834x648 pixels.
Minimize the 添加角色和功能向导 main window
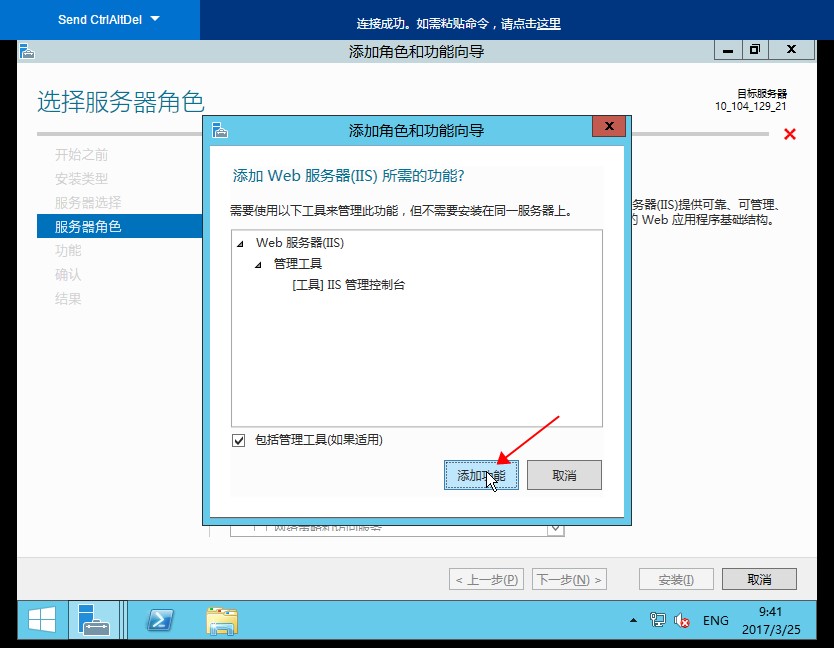(x=728, y=50)
